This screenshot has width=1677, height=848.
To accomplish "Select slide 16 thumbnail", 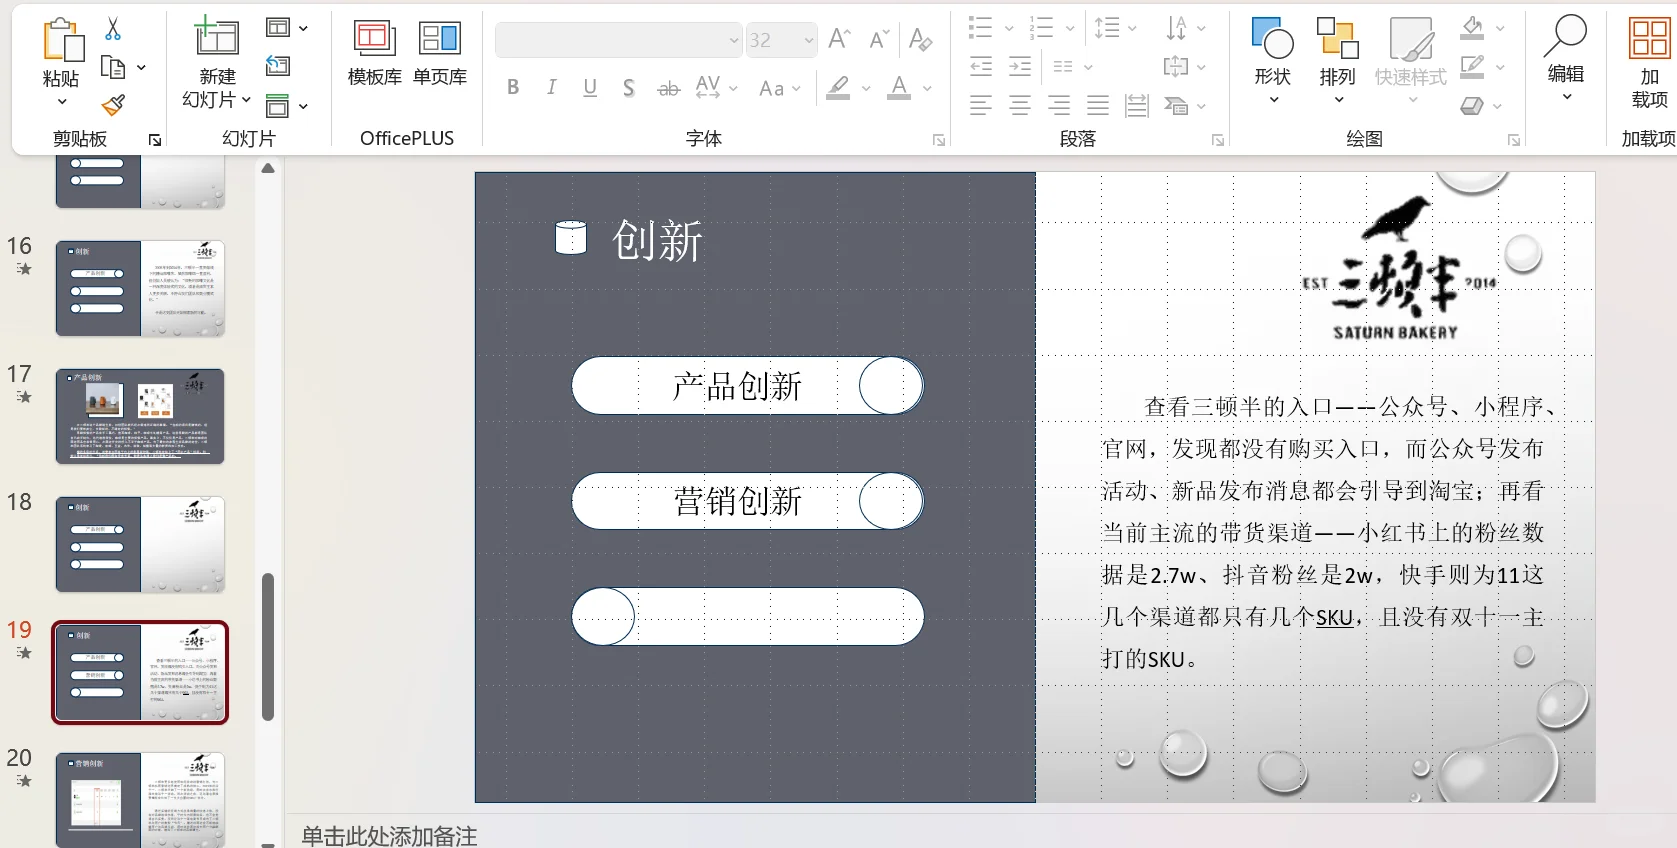I will (x=140, y=288).
